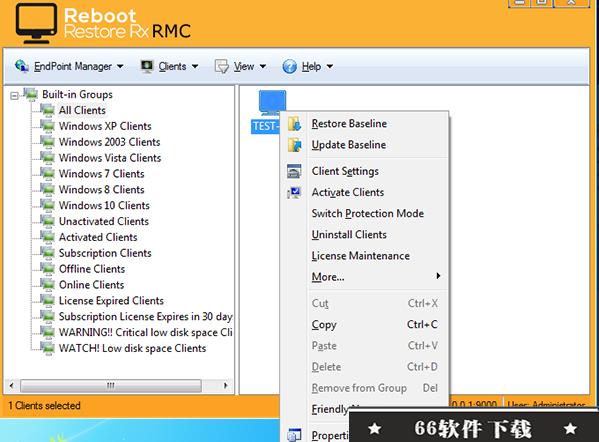Click the Help question mark icon

click(x=289, y=66)
